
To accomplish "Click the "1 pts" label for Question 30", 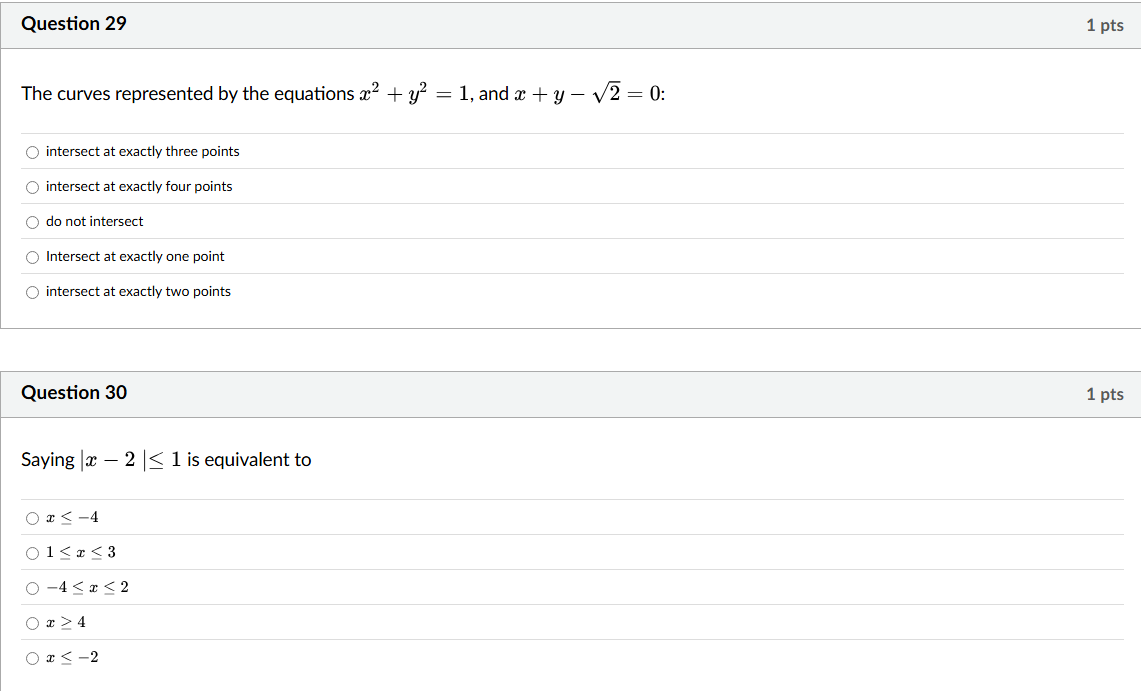I will 1105,394.
